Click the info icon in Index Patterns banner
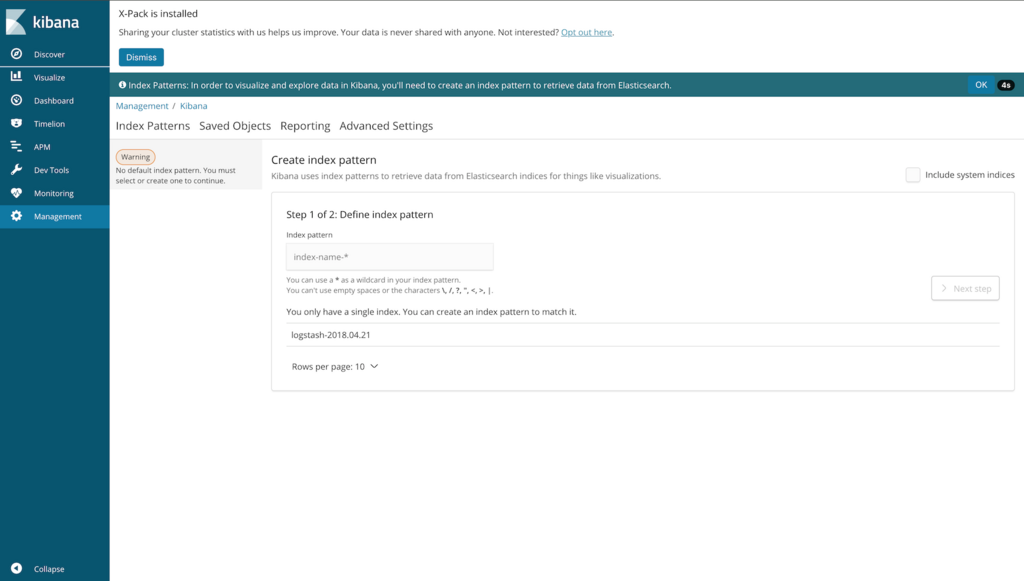1024x581 pixels. click(122, 85)
